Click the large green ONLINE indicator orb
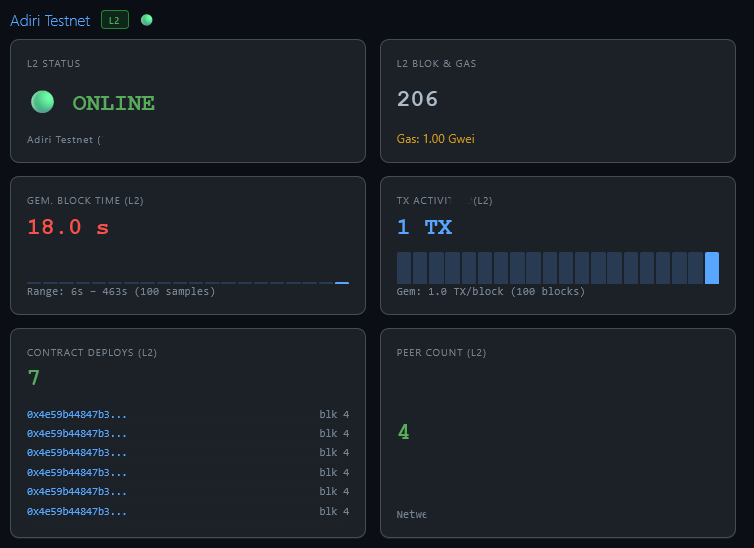754x548 pixels. 42,102
